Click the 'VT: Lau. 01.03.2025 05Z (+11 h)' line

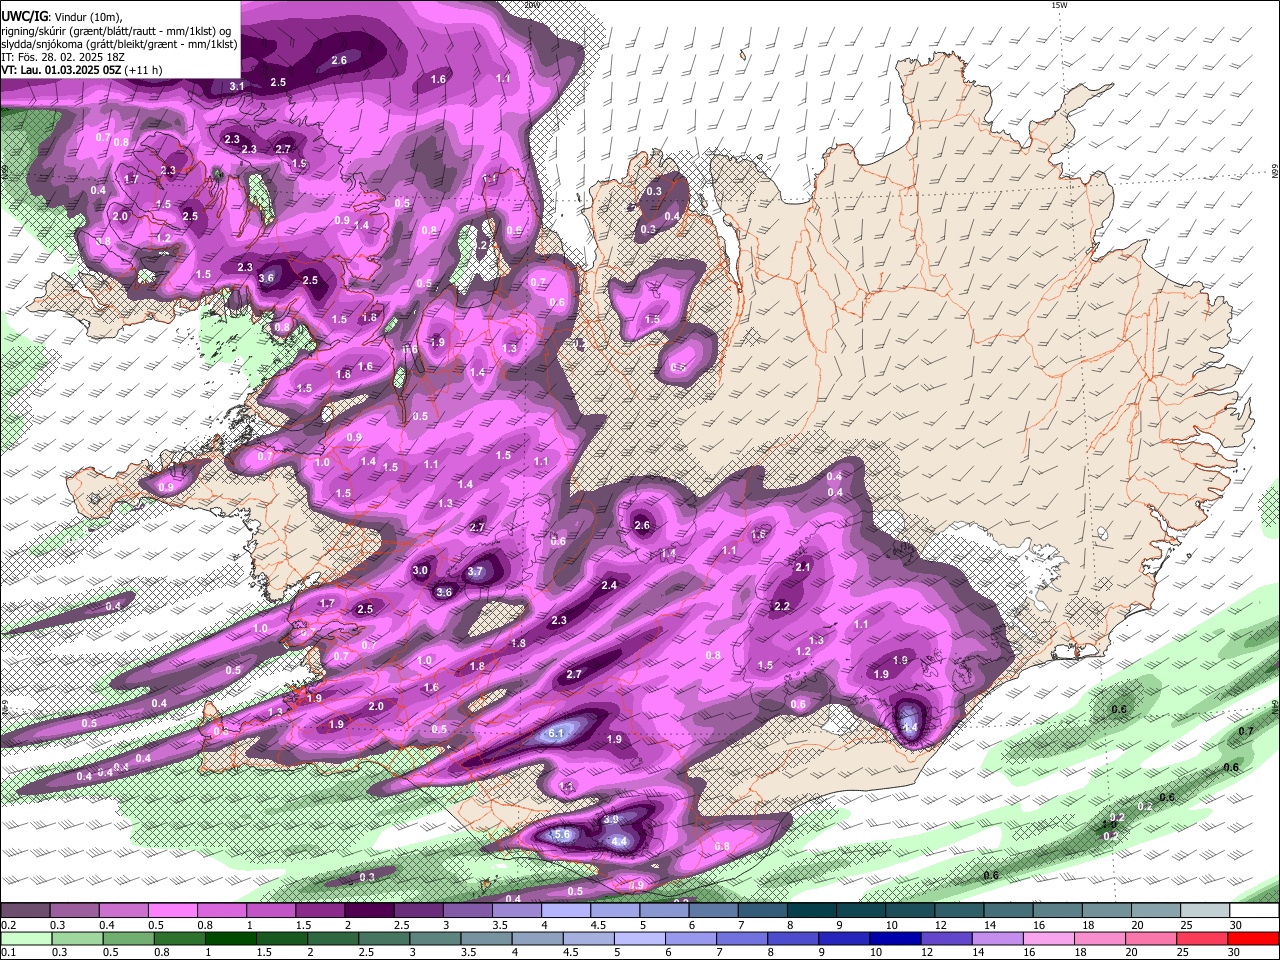click(81, 70)
